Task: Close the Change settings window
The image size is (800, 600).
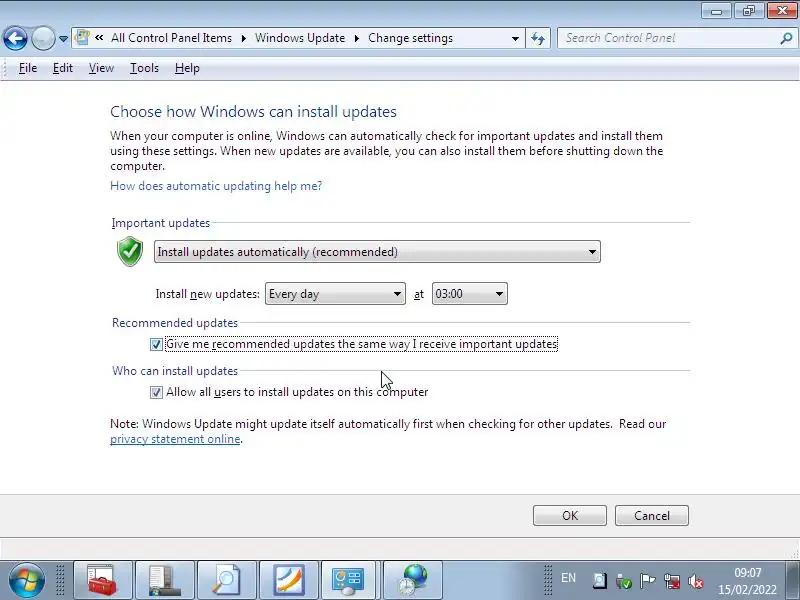Action: [782, 11]
